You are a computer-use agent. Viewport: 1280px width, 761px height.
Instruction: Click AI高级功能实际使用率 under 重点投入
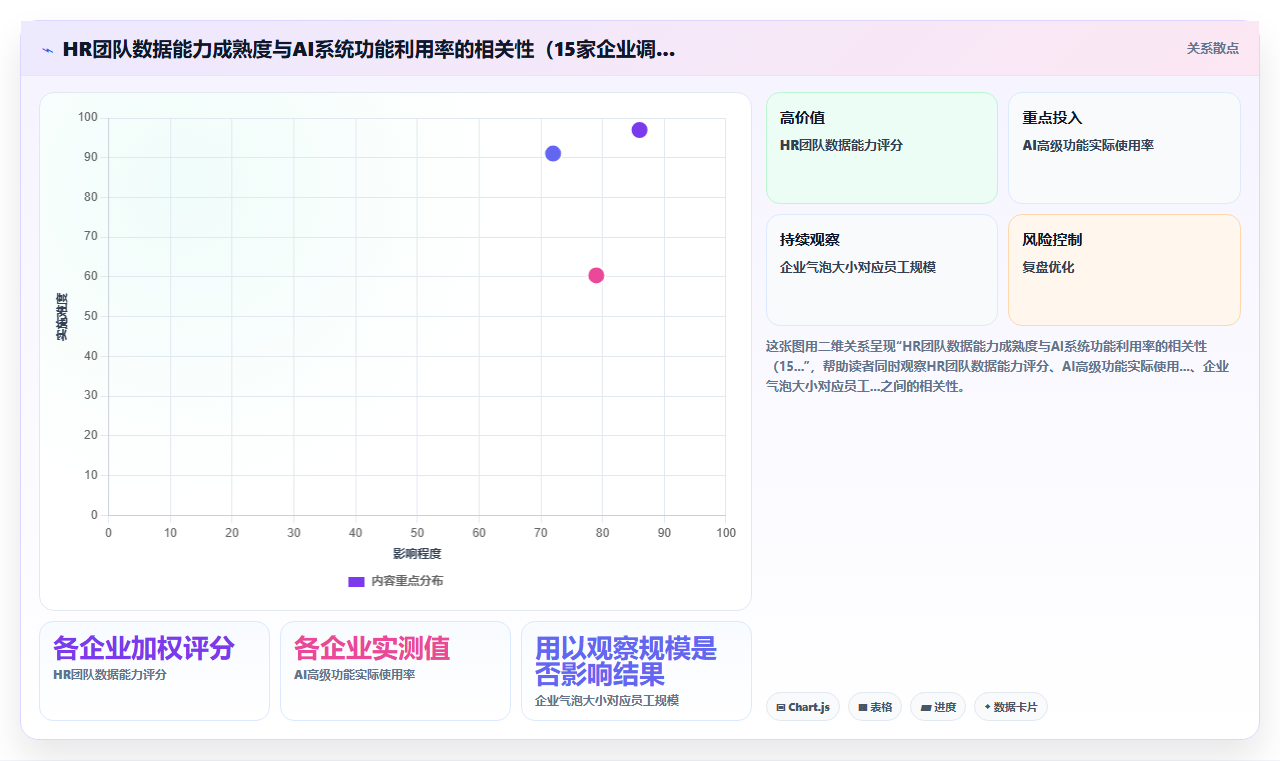pos(1088,145)
